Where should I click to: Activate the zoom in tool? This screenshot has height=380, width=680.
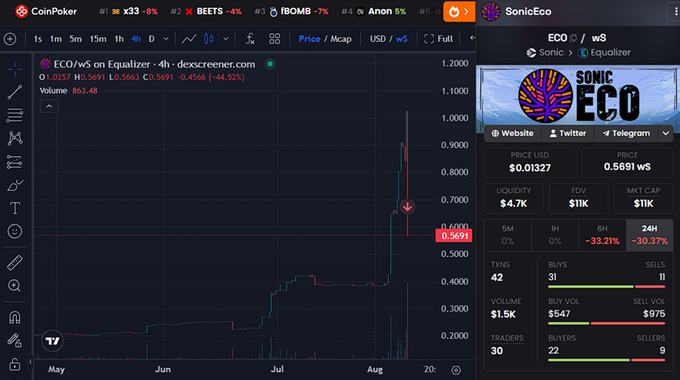tap(15, 286)
